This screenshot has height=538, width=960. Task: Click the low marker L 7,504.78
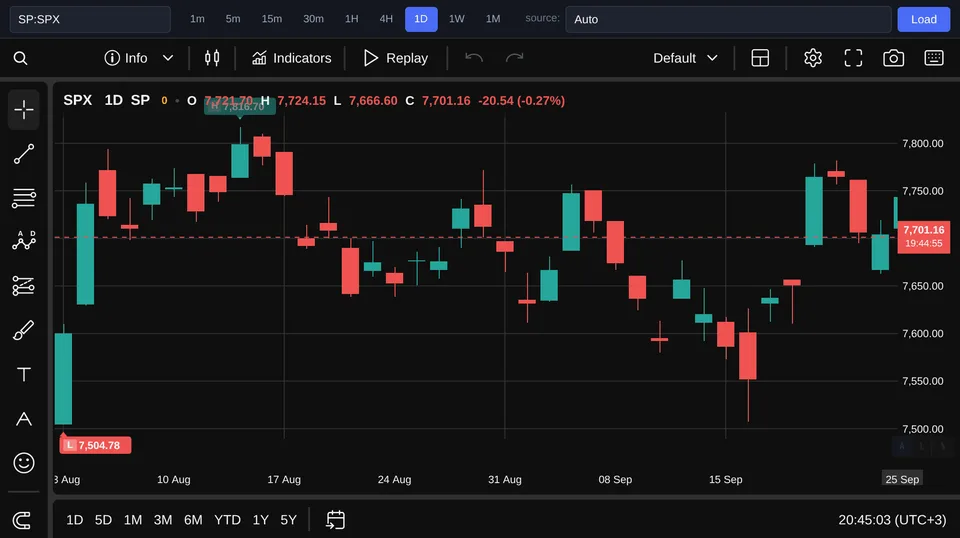(95, 446)
